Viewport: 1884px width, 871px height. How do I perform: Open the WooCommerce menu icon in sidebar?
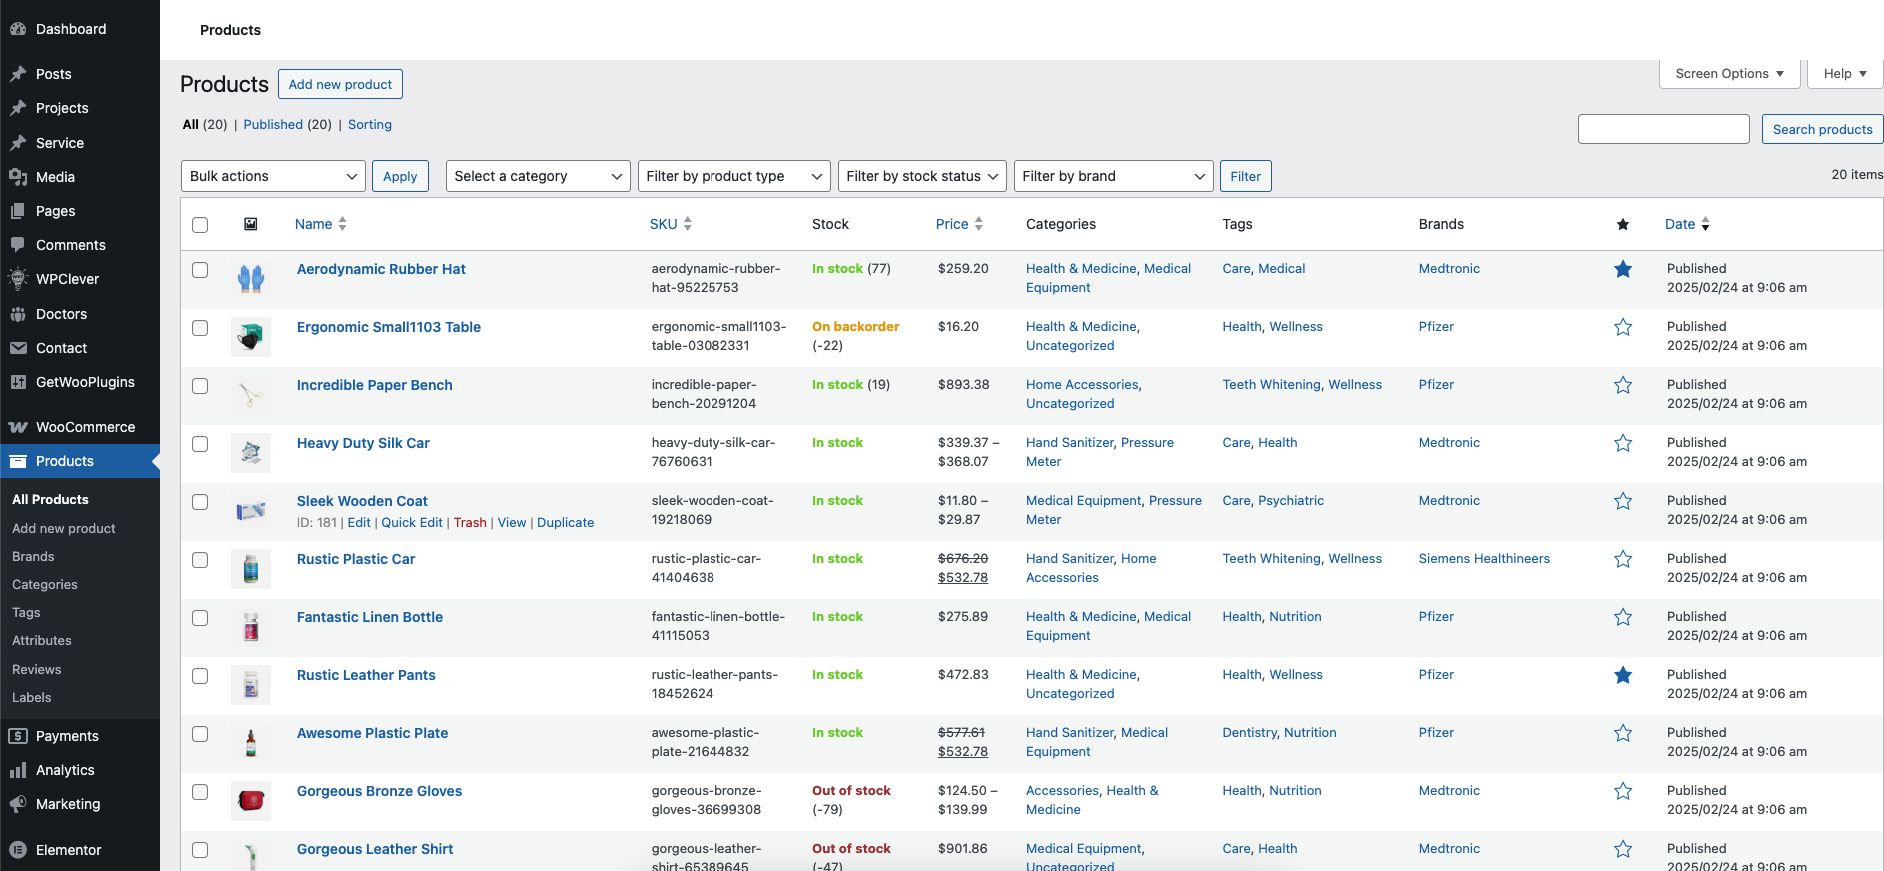[x=18, y=427]
